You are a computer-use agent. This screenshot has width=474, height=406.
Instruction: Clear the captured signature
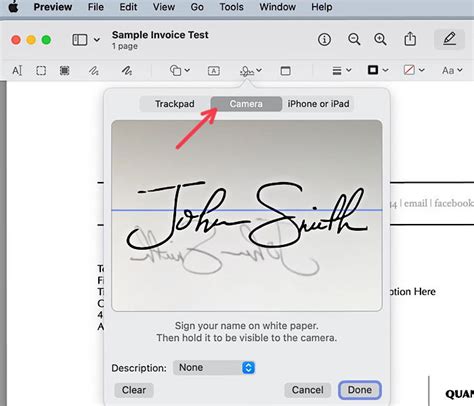(x=134, y=390)
